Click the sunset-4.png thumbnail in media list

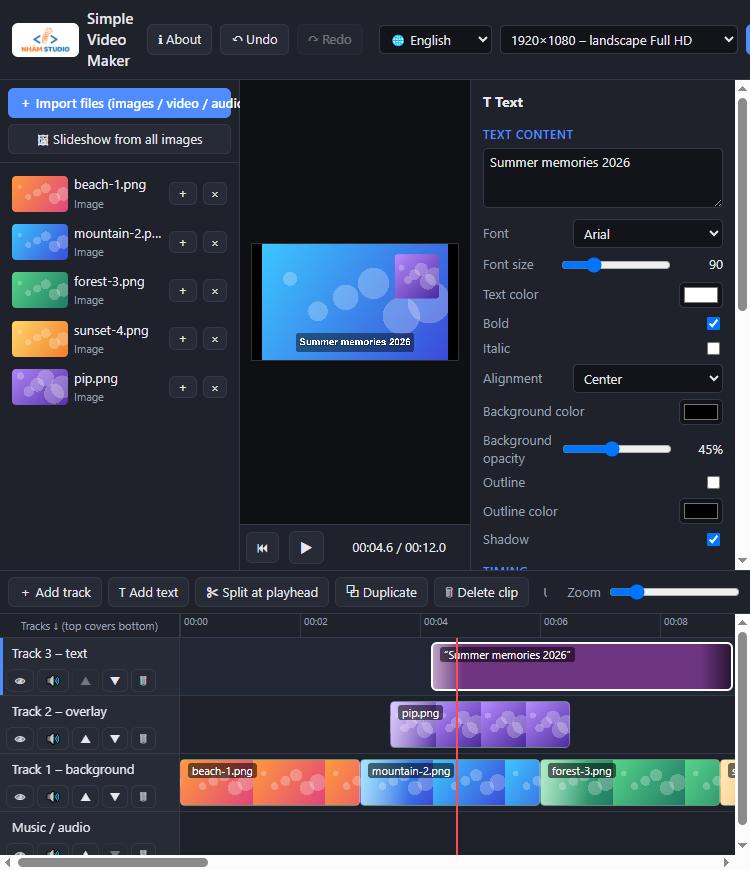pos(40,339)
